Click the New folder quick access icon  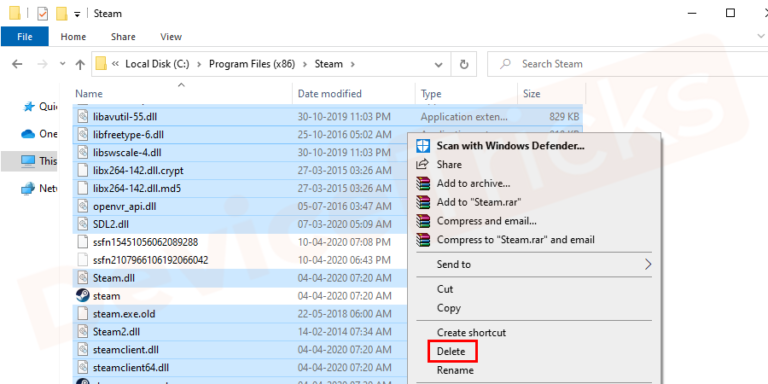click(x=61, y=14)
